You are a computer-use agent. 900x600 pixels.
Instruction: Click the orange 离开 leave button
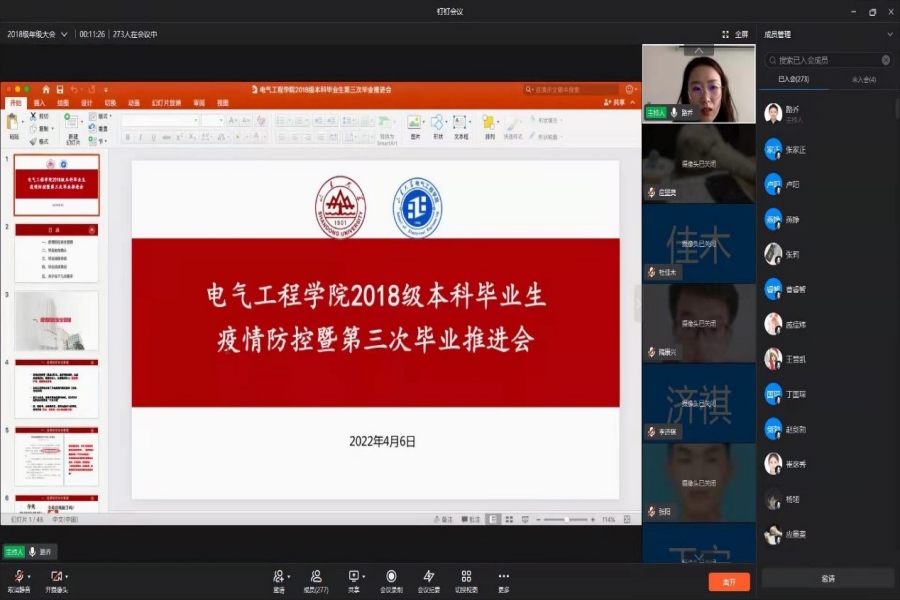pos(729,582)
